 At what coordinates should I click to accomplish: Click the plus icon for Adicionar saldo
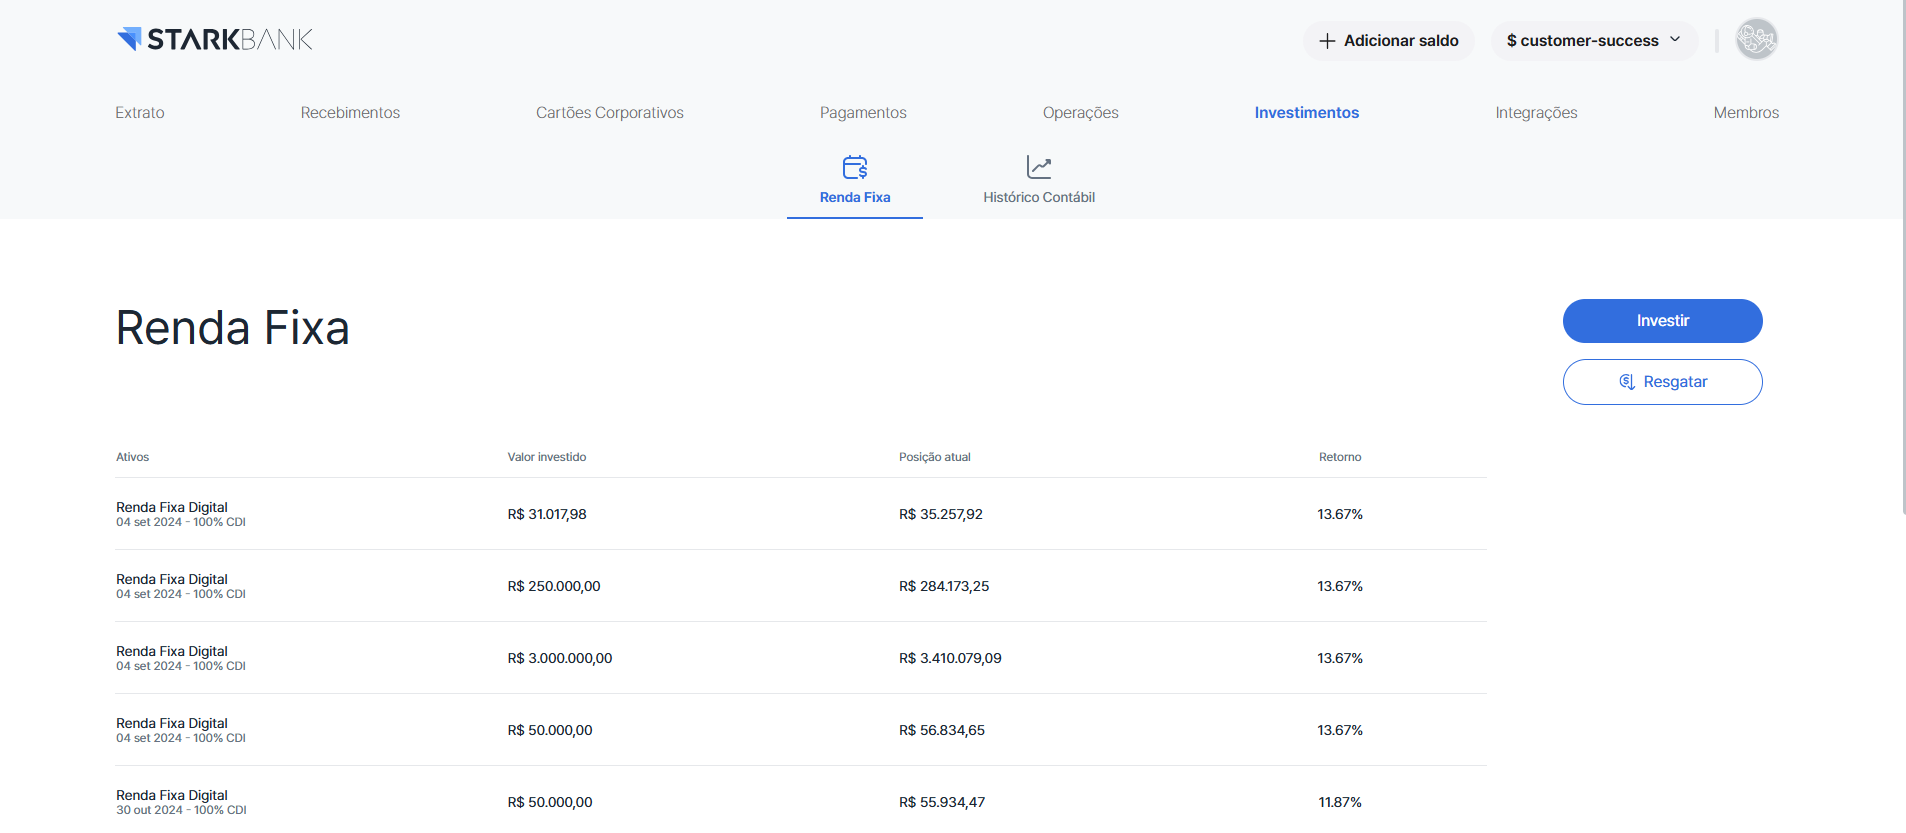click(1327, 41)
